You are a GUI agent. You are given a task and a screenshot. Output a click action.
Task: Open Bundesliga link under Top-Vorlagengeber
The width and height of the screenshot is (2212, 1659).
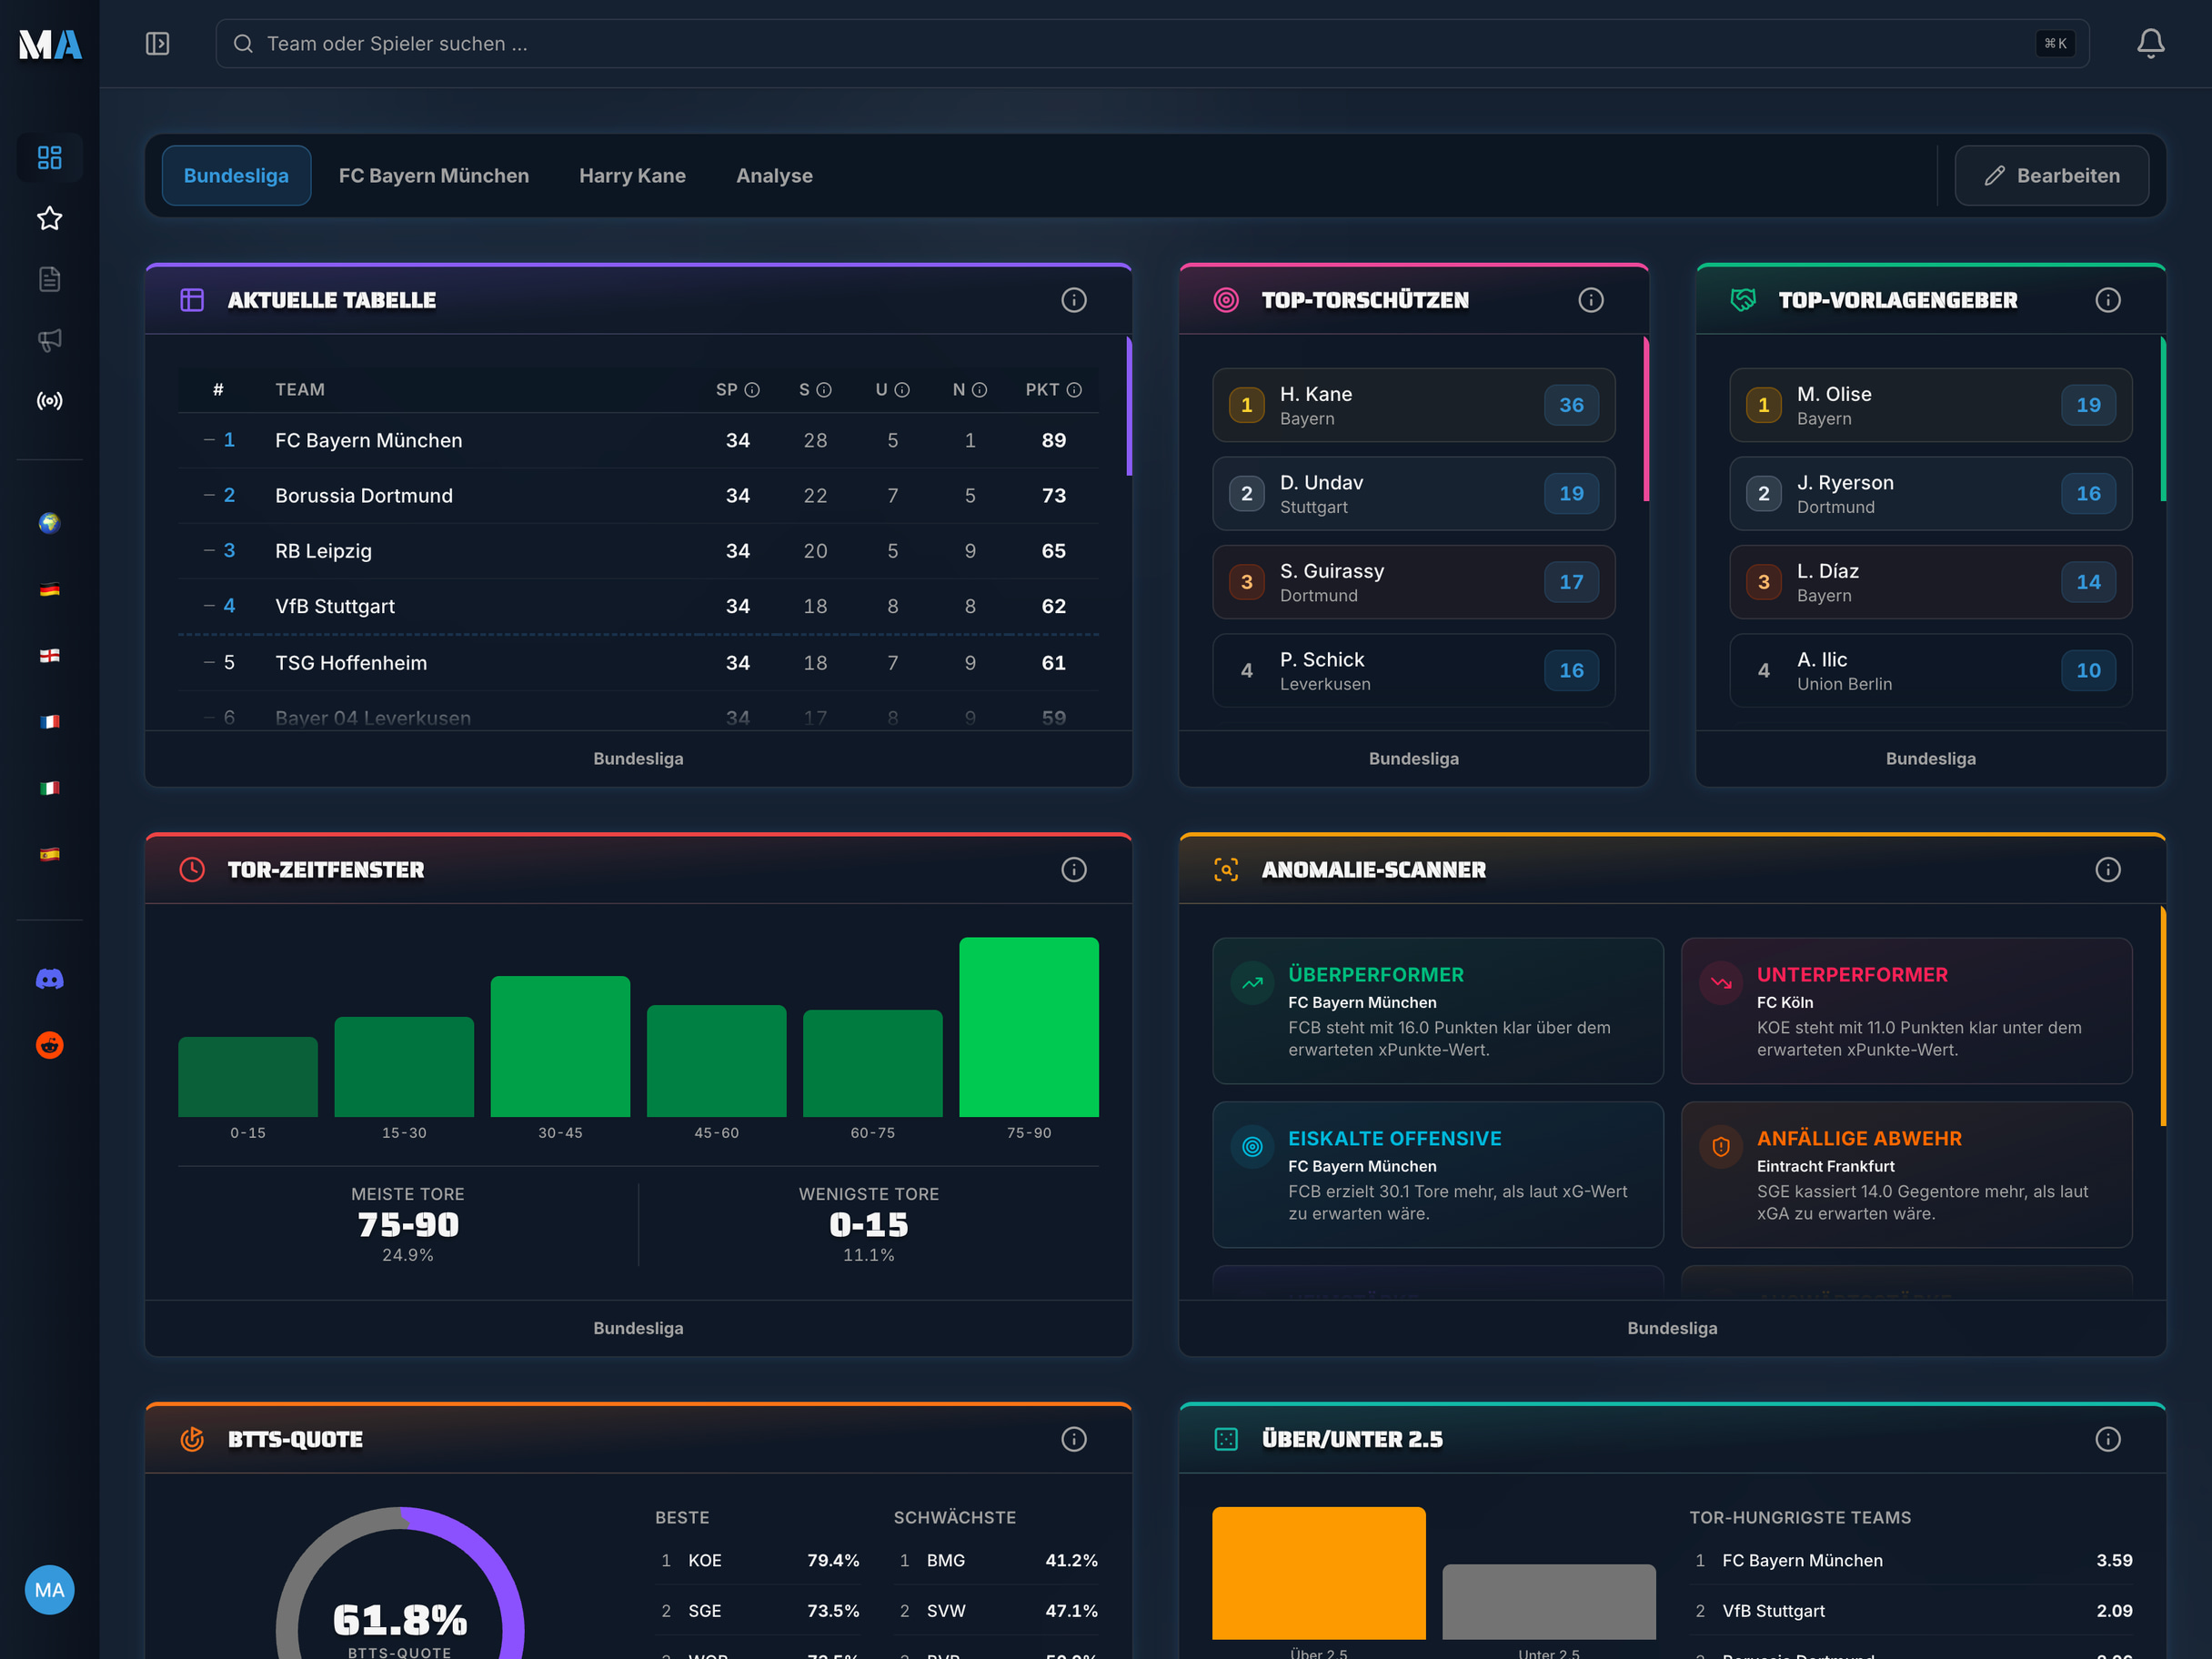coord(1930,759)
